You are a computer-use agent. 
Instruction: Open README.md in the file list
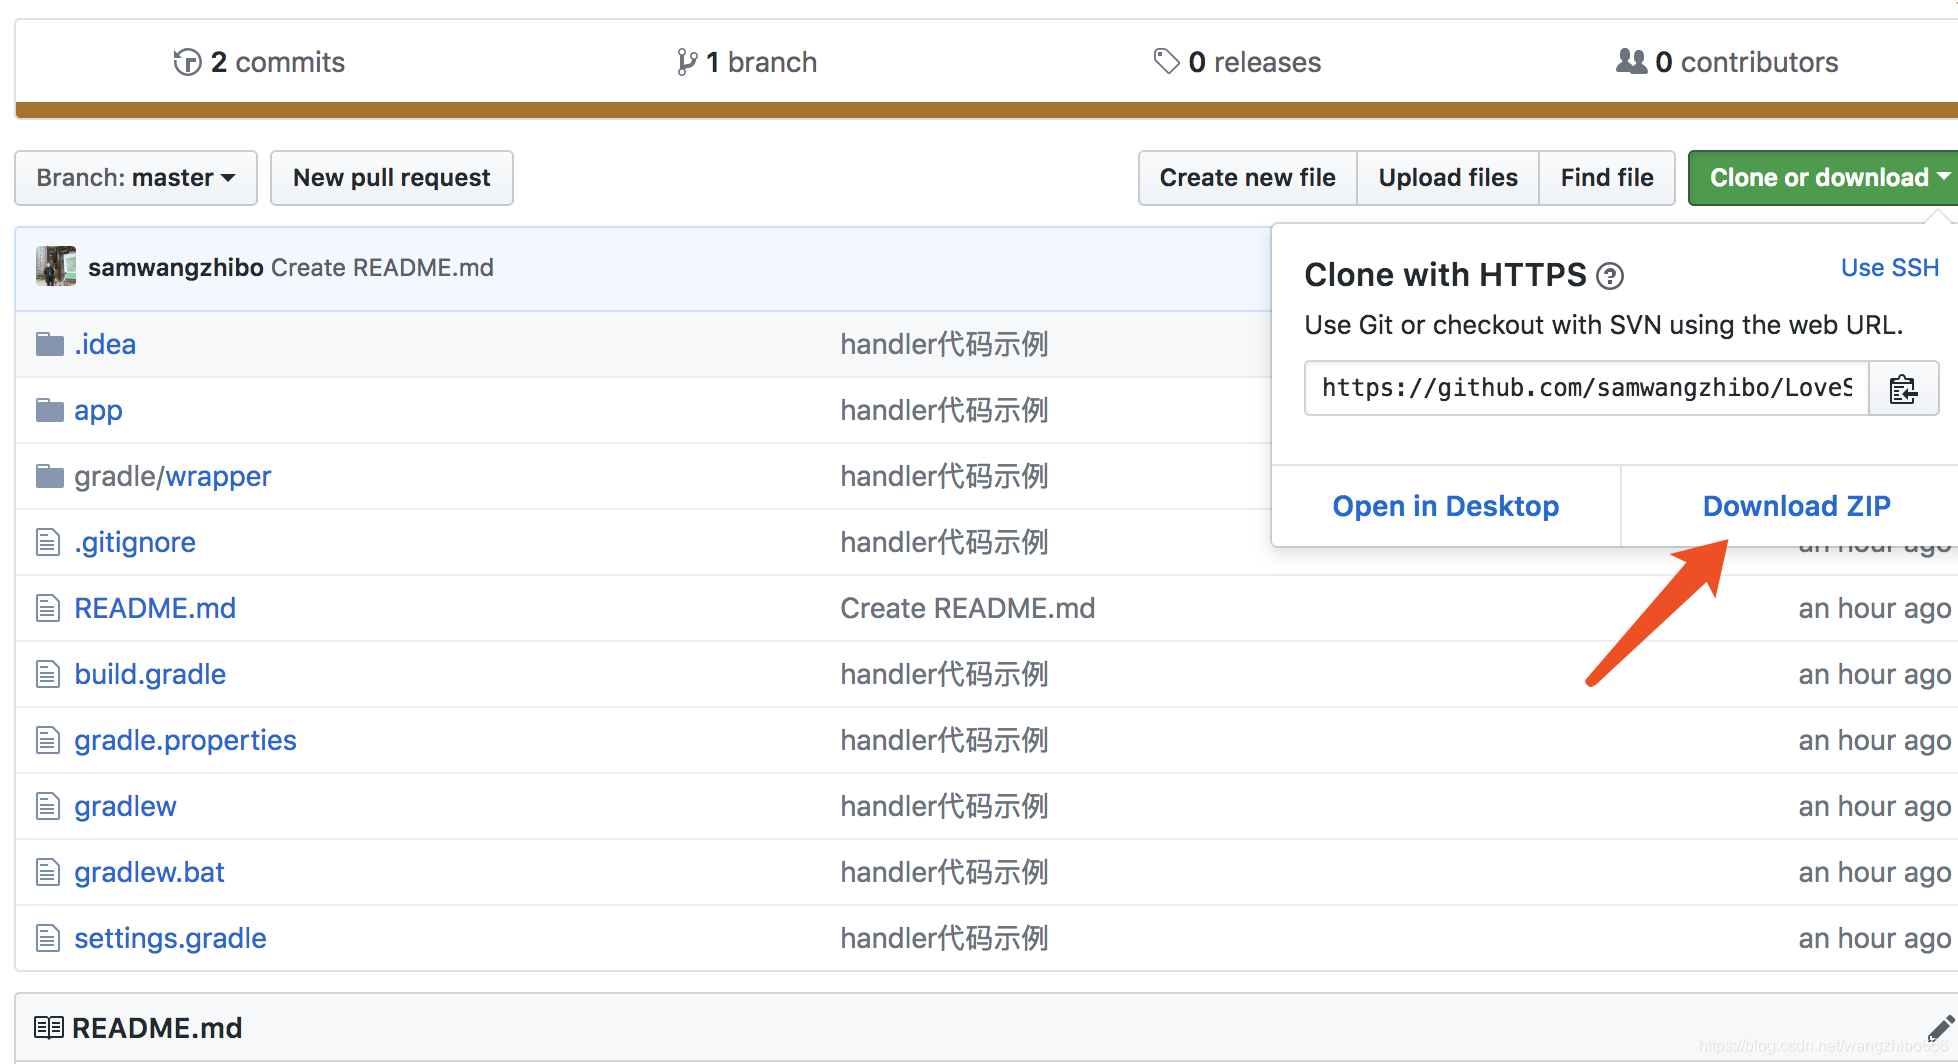[155, 608]
